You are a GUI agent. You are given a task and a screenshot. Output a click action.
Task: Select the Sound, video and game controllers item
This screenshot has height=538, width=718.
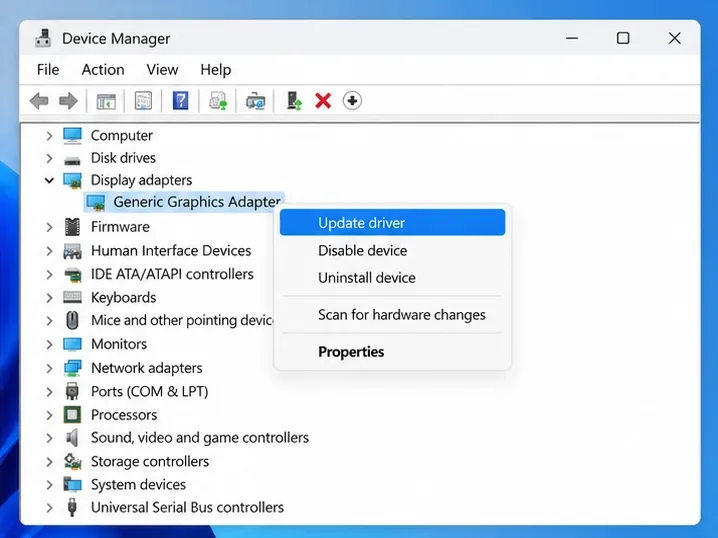pyautogui.click(x=200, y=438)
